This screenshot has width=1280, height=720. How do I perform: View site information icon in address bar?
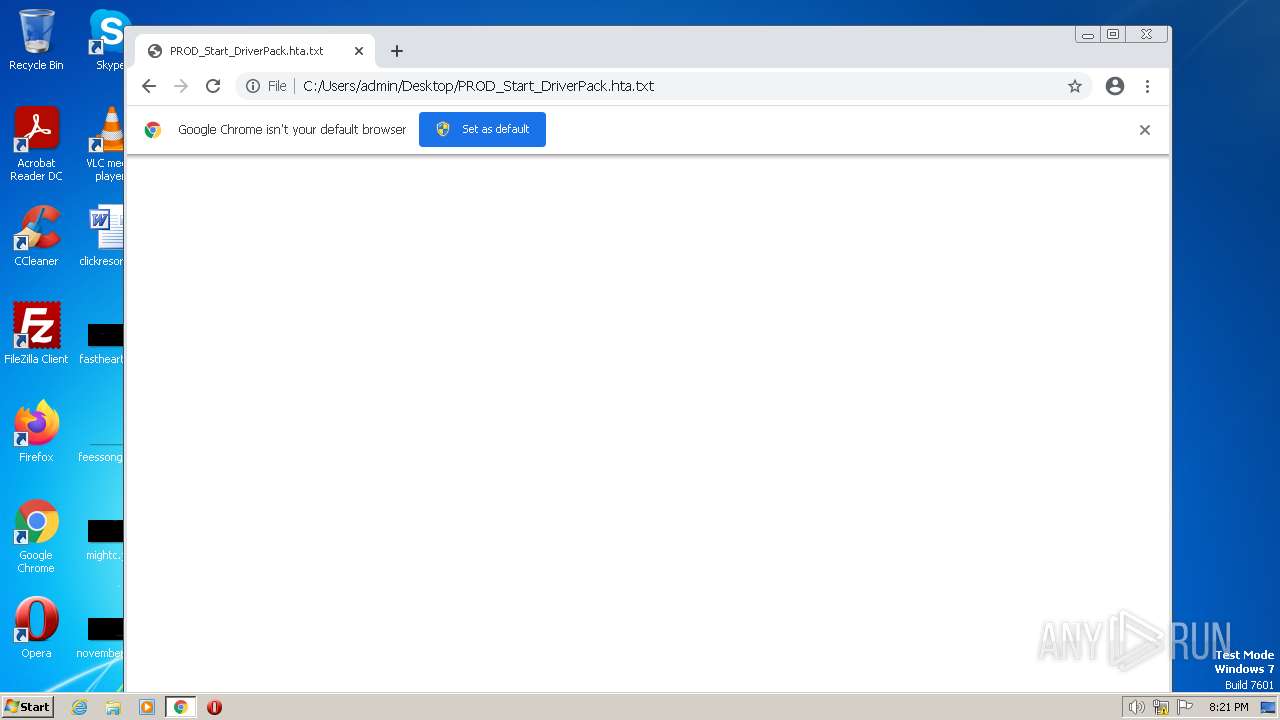click(x=253, y=86)
